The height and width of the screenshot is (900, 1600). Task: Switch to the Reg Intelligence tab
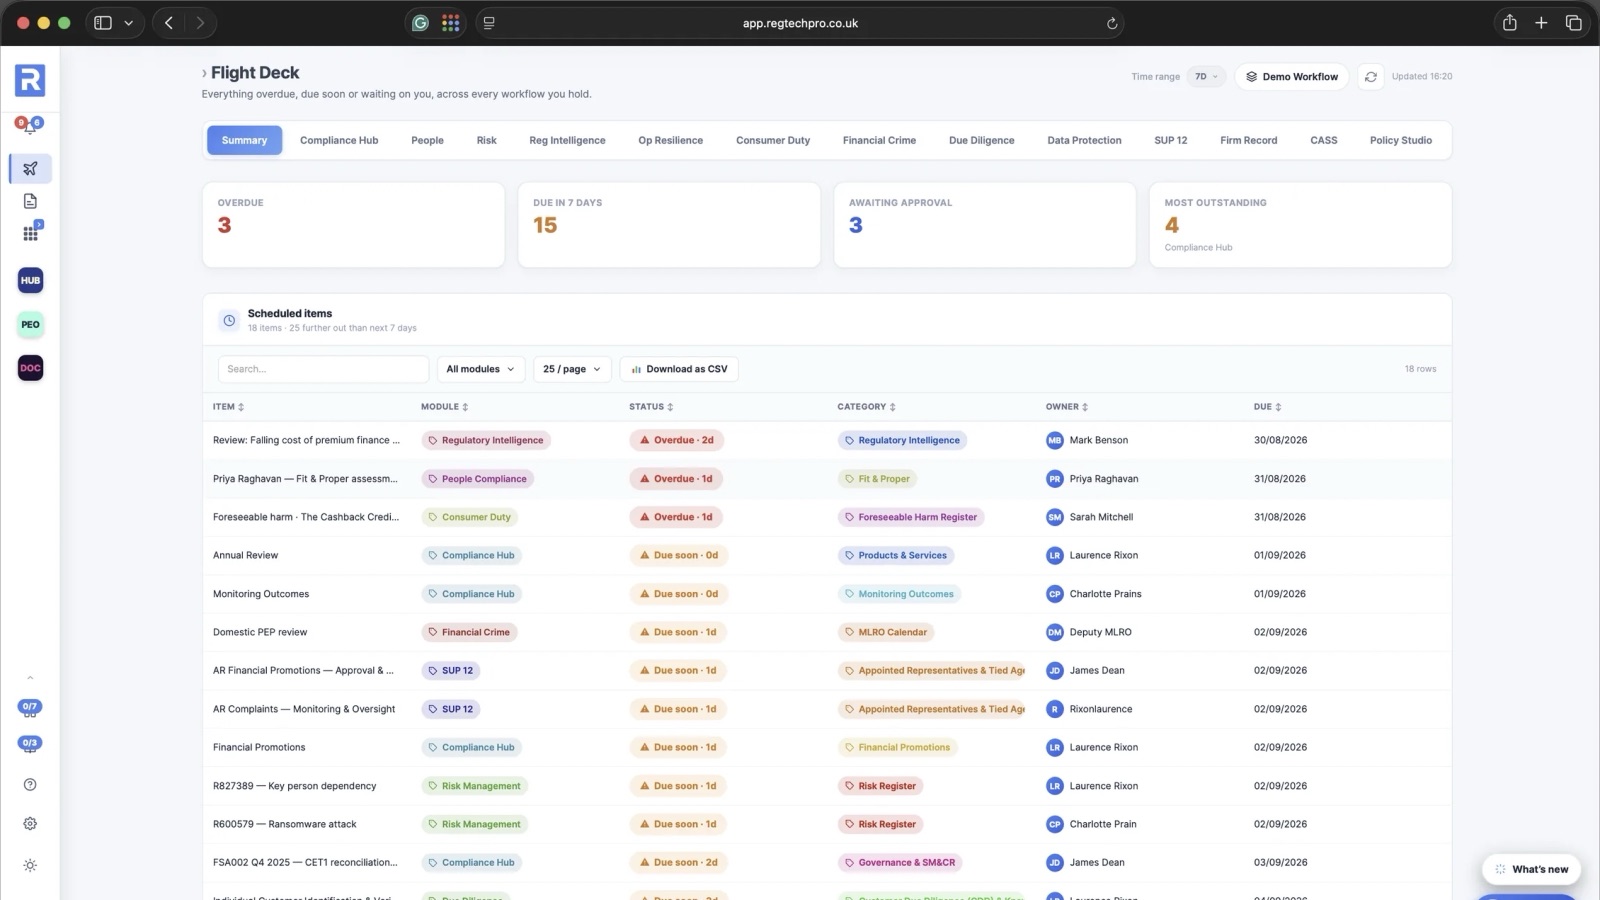[x=567, y=140]
